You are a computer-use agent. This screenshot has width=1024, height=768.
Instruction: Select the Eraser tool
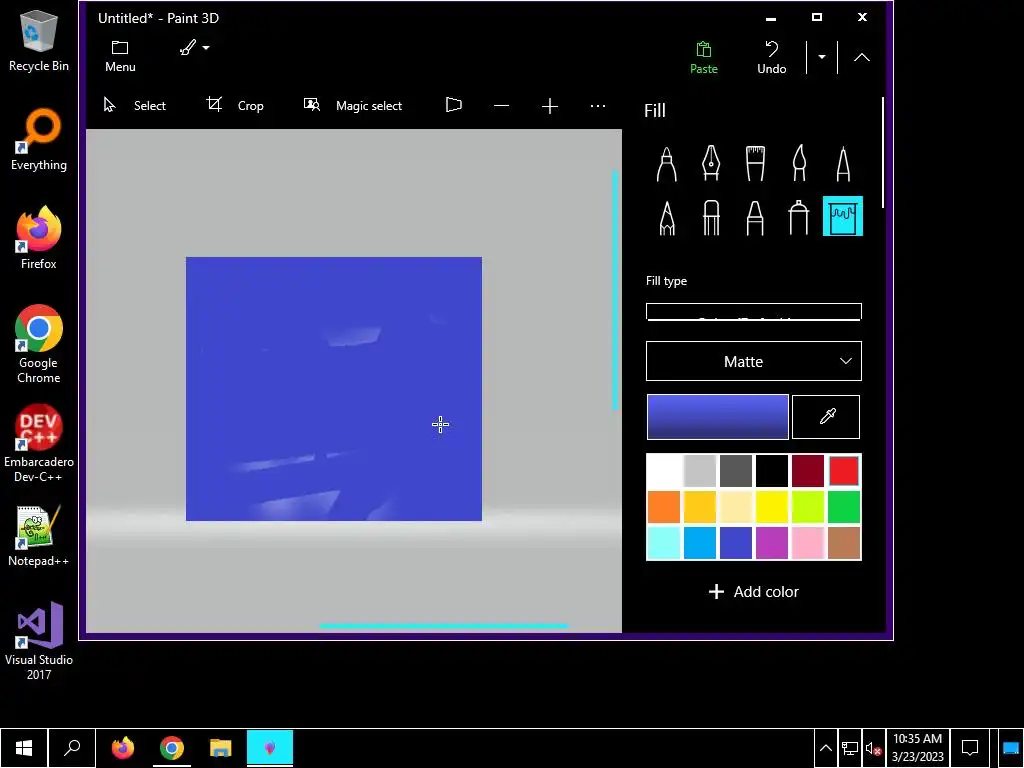[711, 217]
